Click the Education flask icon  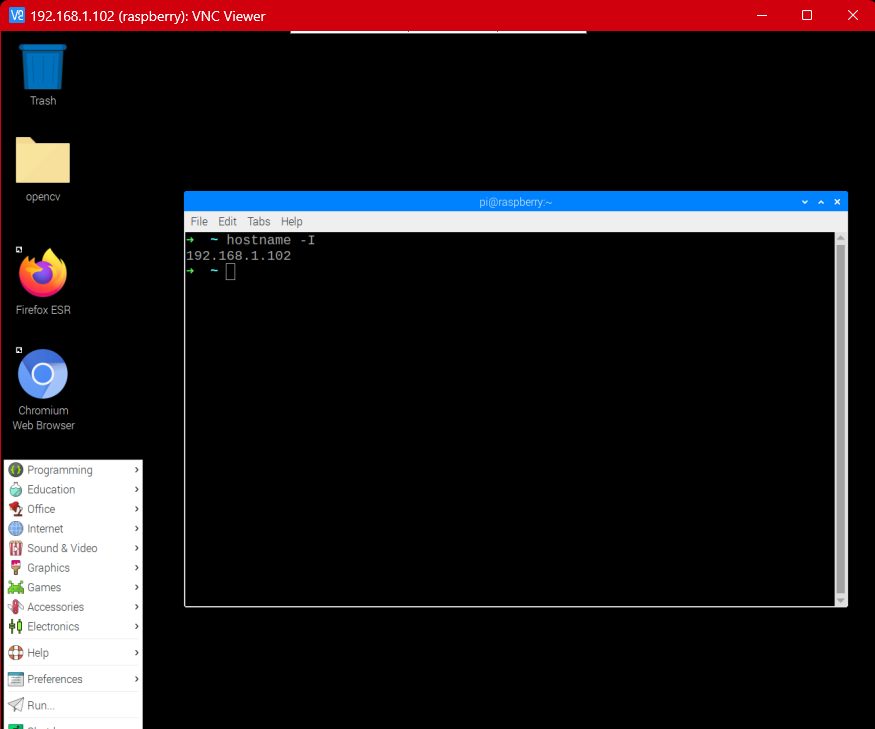click(x=15, y=490)
